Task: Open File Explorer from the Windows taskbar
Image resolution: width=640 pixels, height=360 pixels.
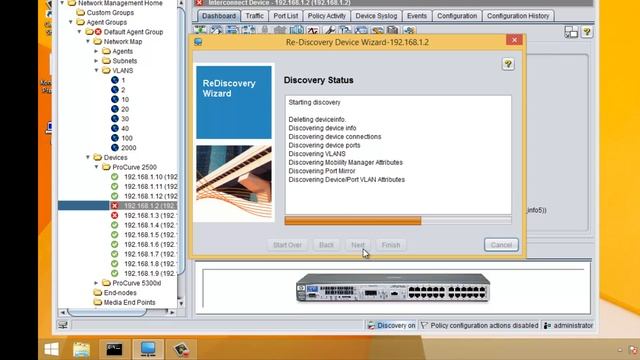Action: tap(81, 349)
